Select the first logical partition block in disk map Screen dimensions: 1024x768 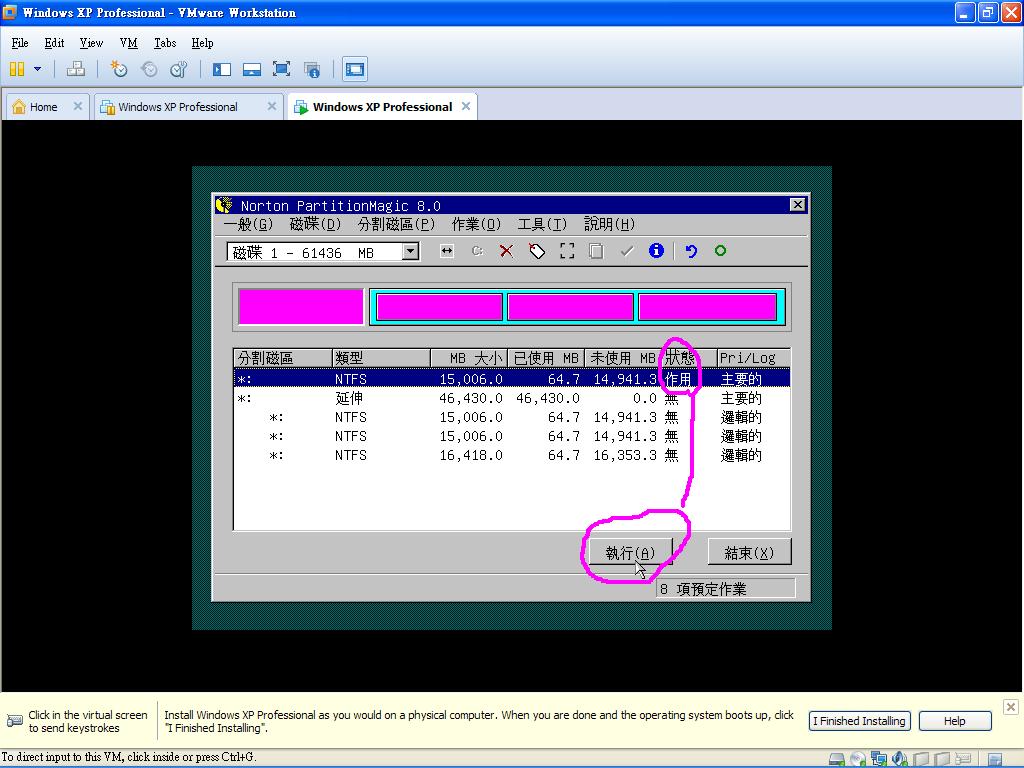(x=439, y=307)
